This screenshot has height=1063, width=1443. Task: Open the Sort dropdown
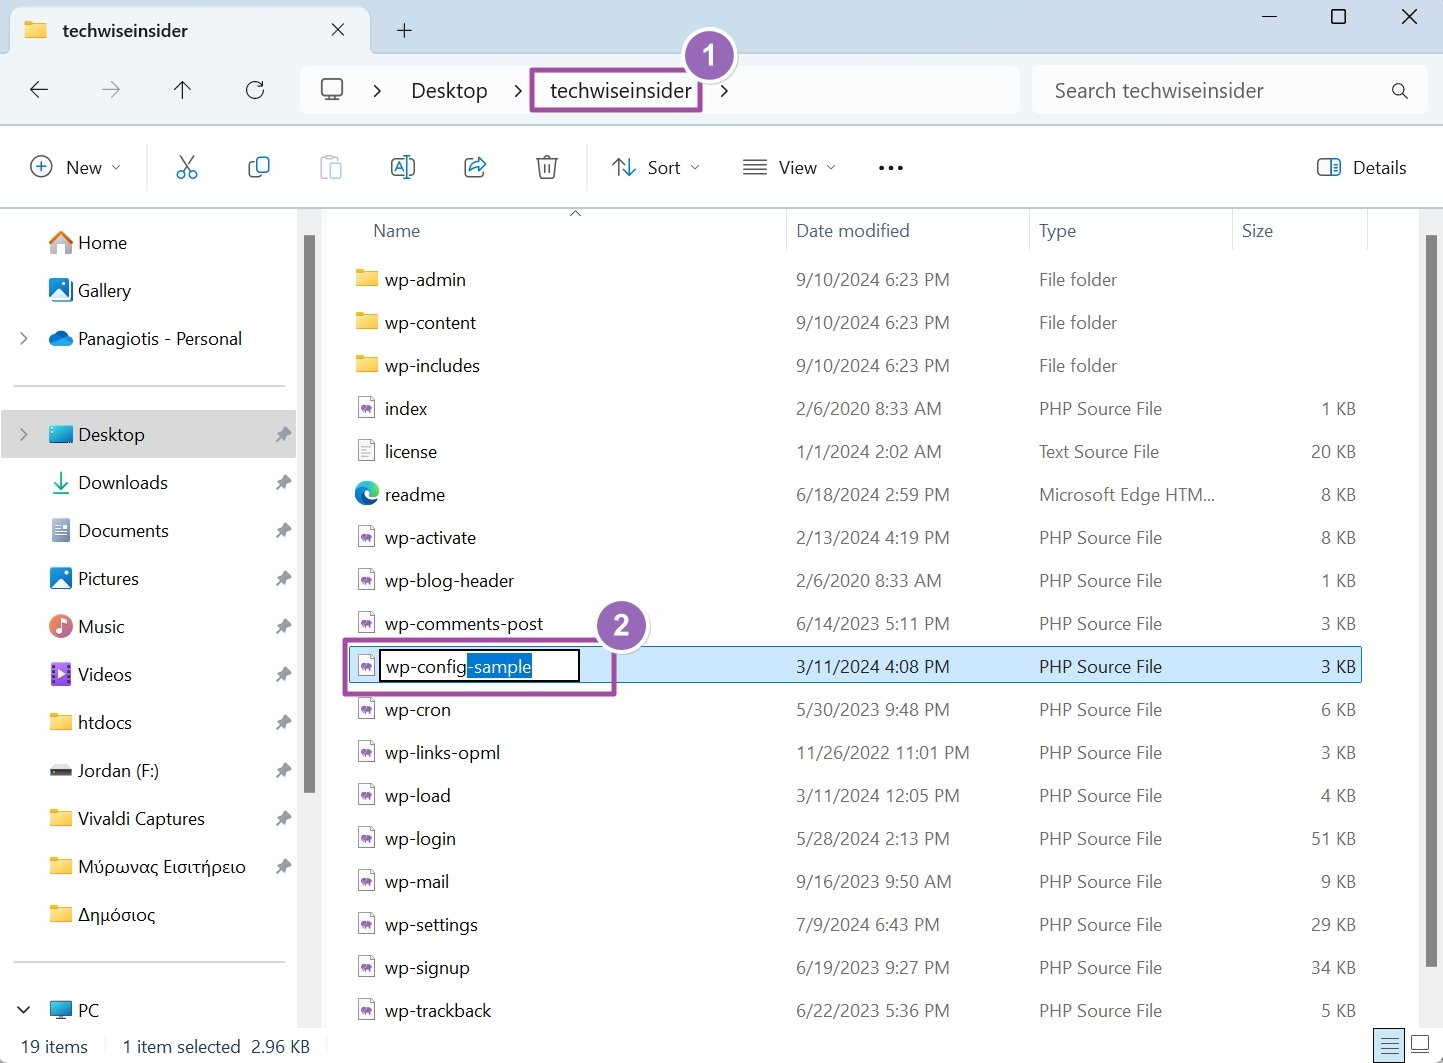click(x=656, y=167)
